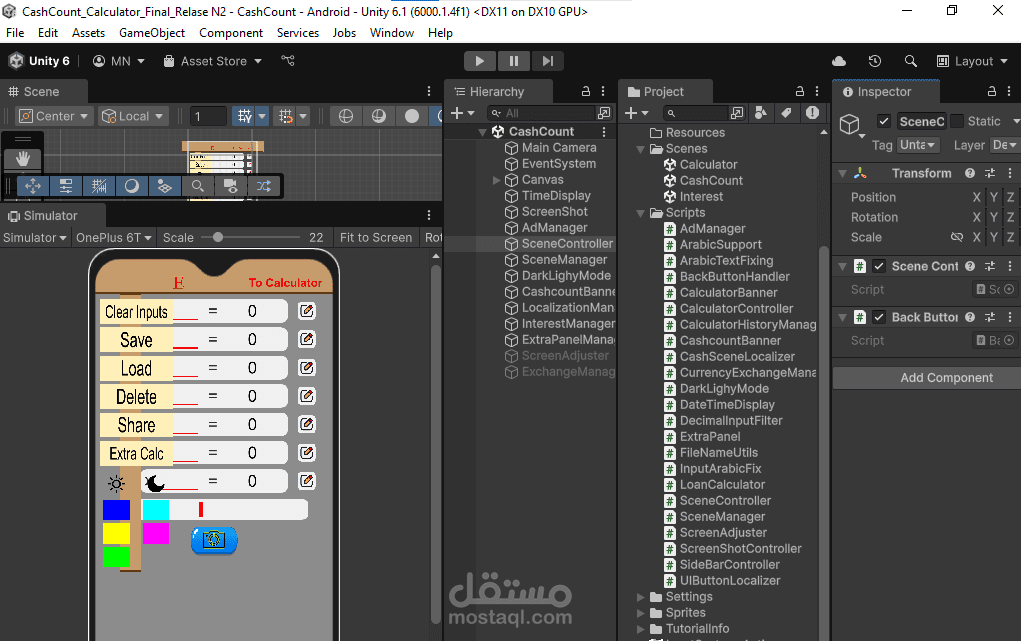The width and height of the screenshot is (1021, 641).
Task: Switch to the Simulator tab
Action: click(51, 216)
